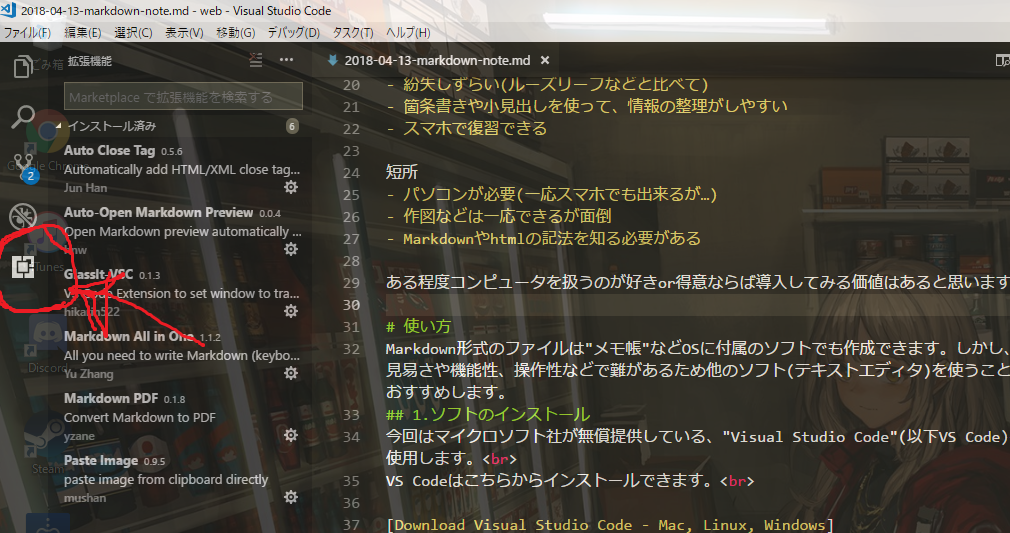
Task: Open the preview icon at editor top right
Action: [1002, 61]
